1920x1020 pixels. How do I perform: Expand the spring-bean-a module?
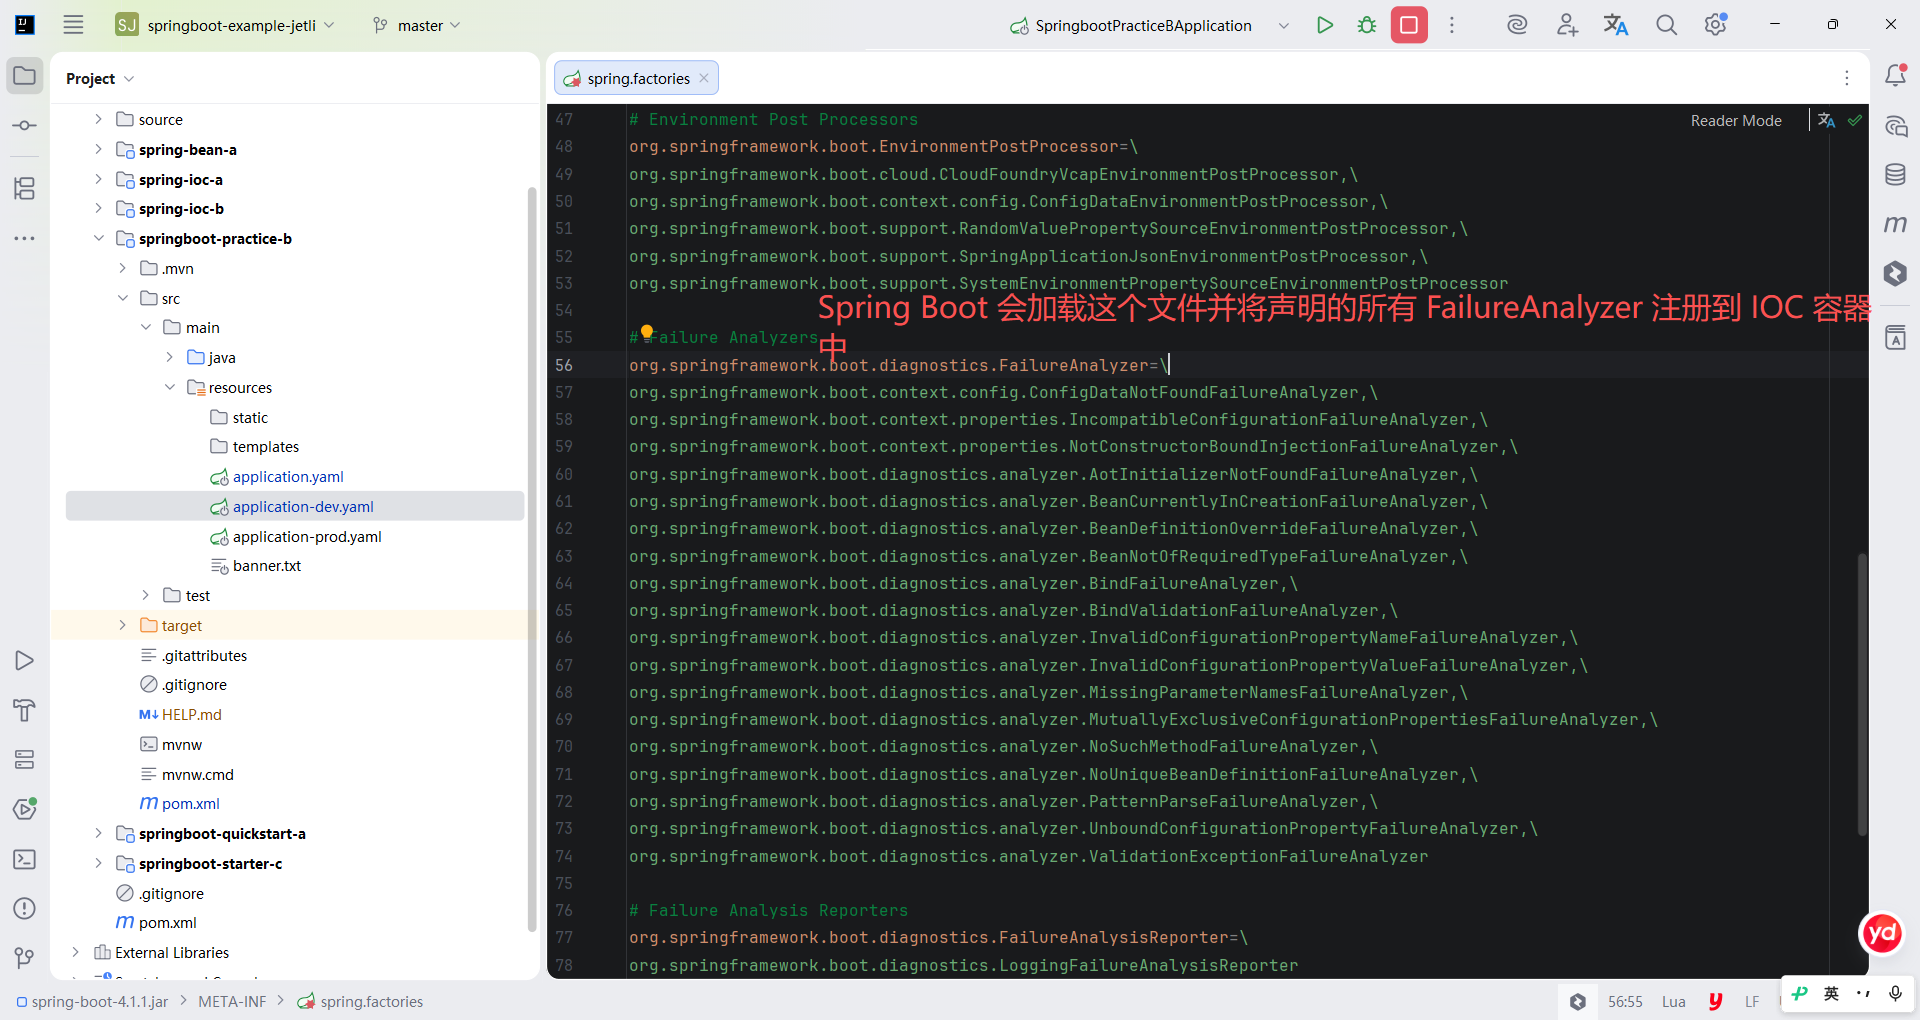pos(98,149)
